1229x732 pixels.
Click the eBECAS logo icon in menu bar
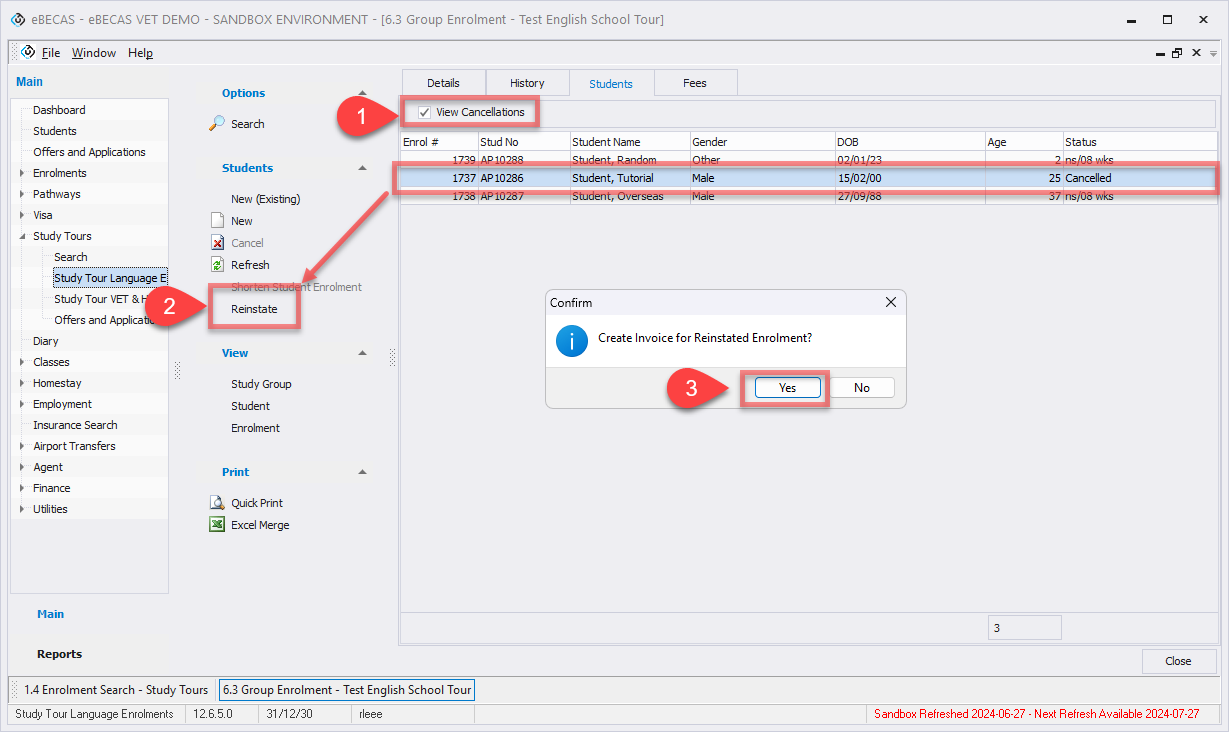28,52
